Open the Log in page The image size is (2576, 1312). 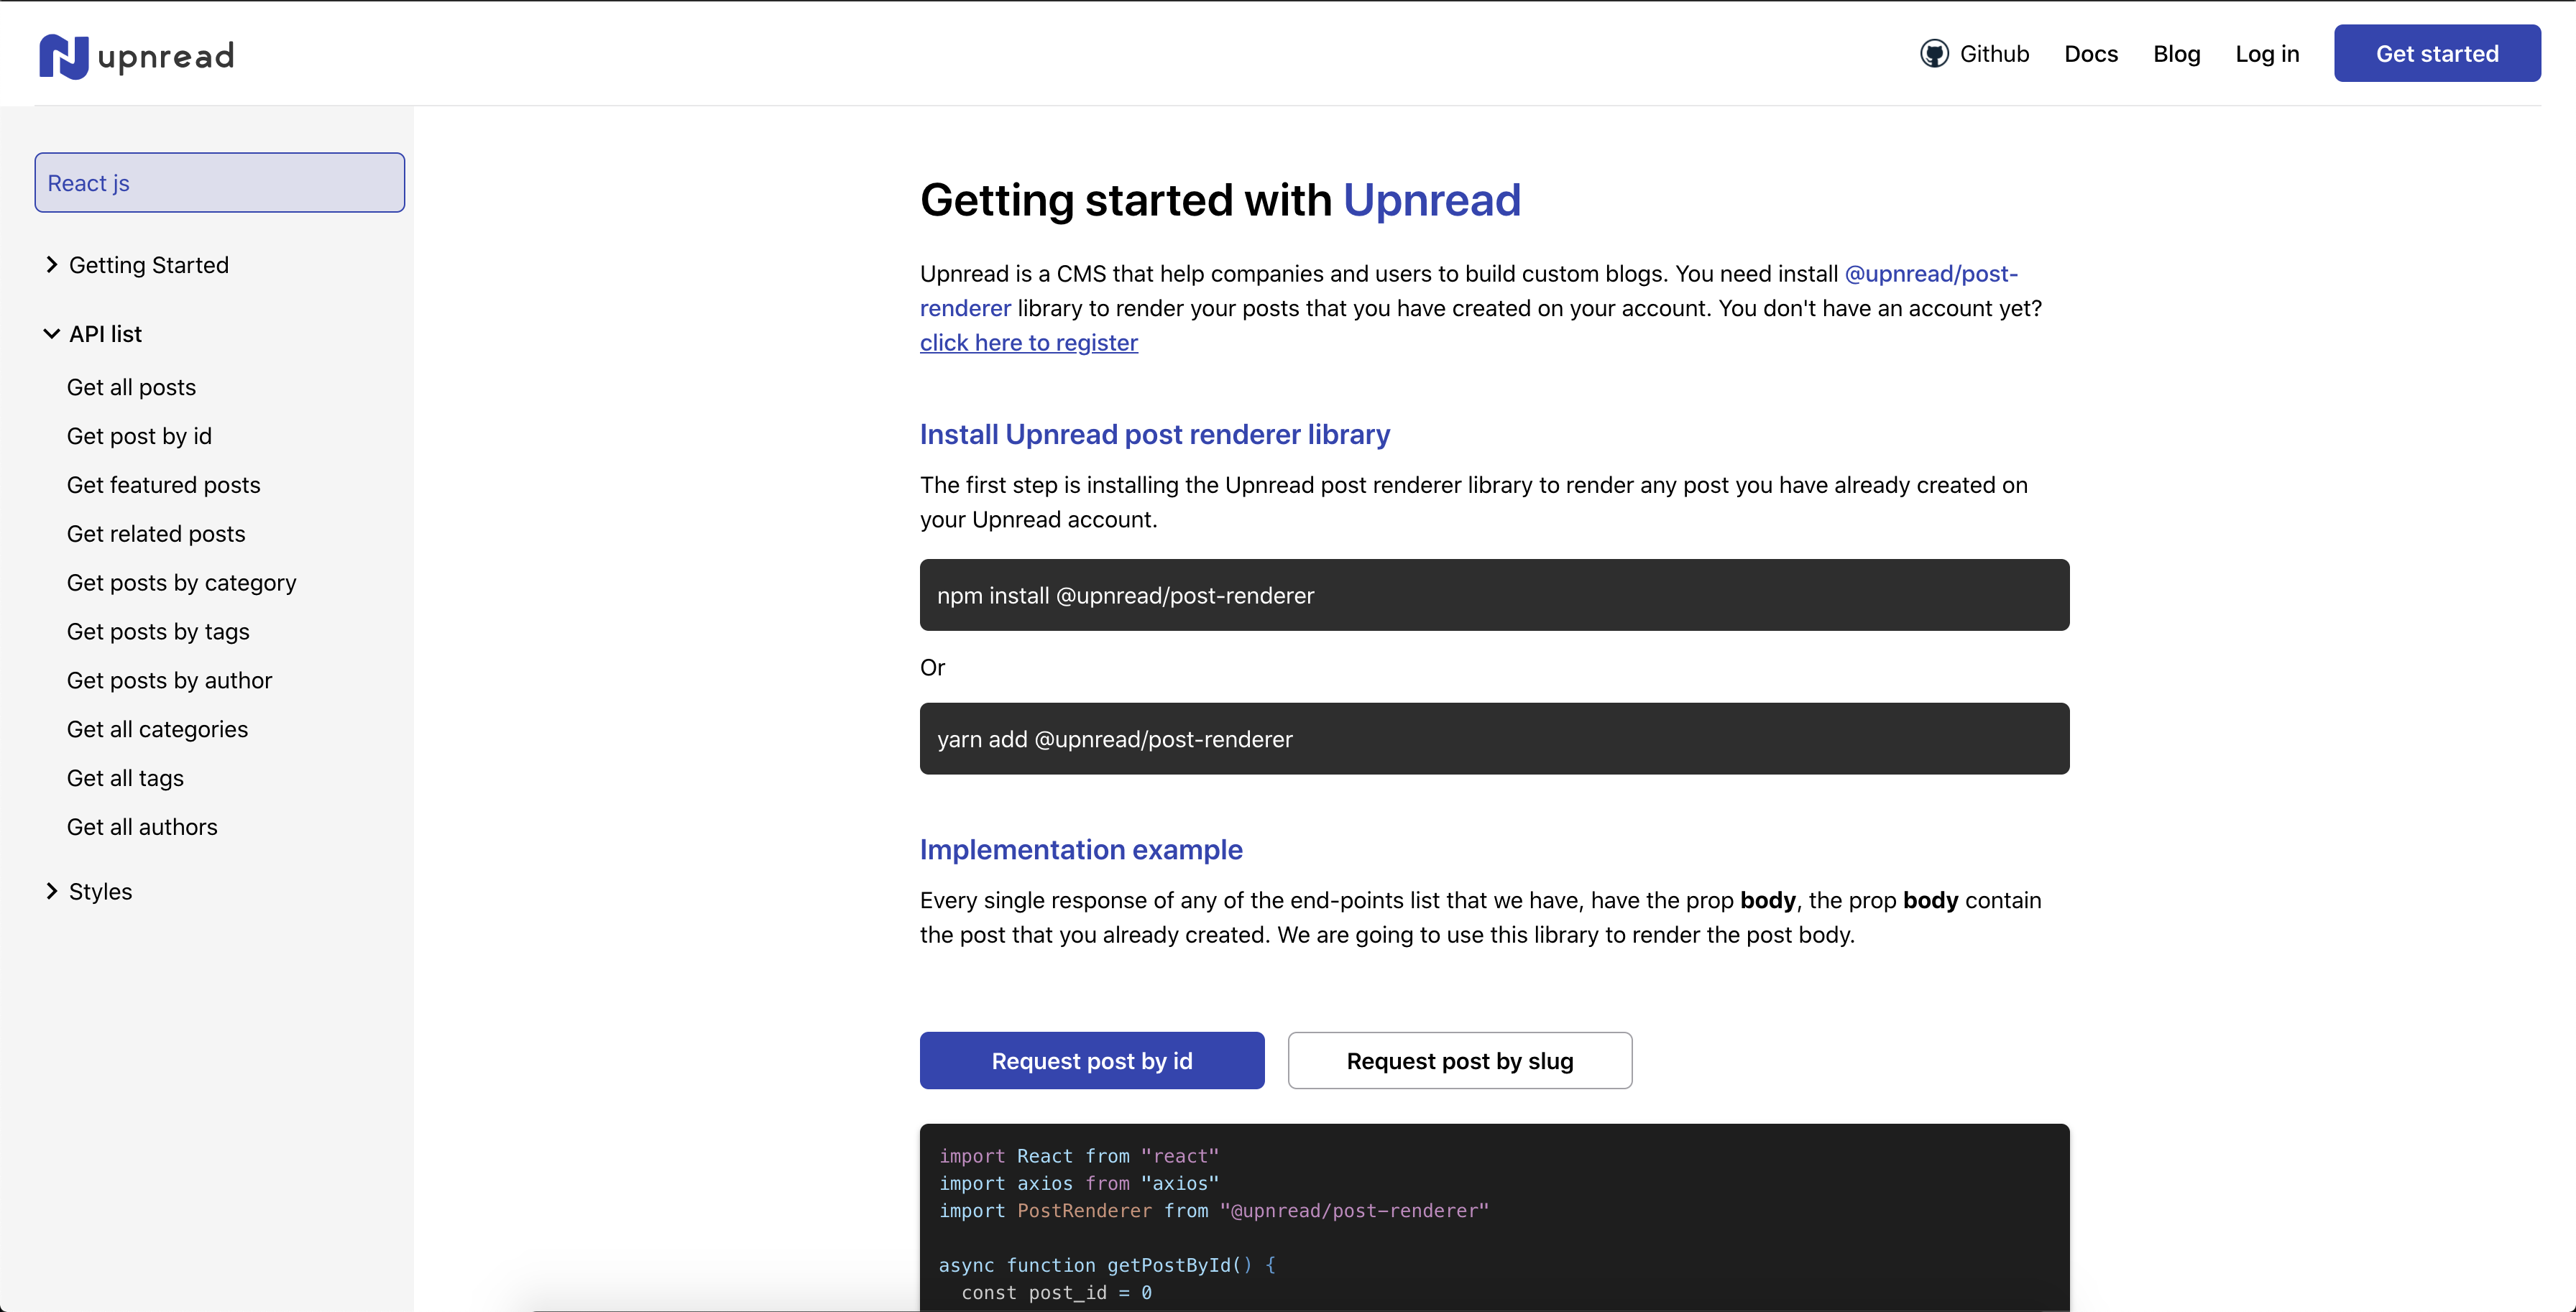point(2267,54)
